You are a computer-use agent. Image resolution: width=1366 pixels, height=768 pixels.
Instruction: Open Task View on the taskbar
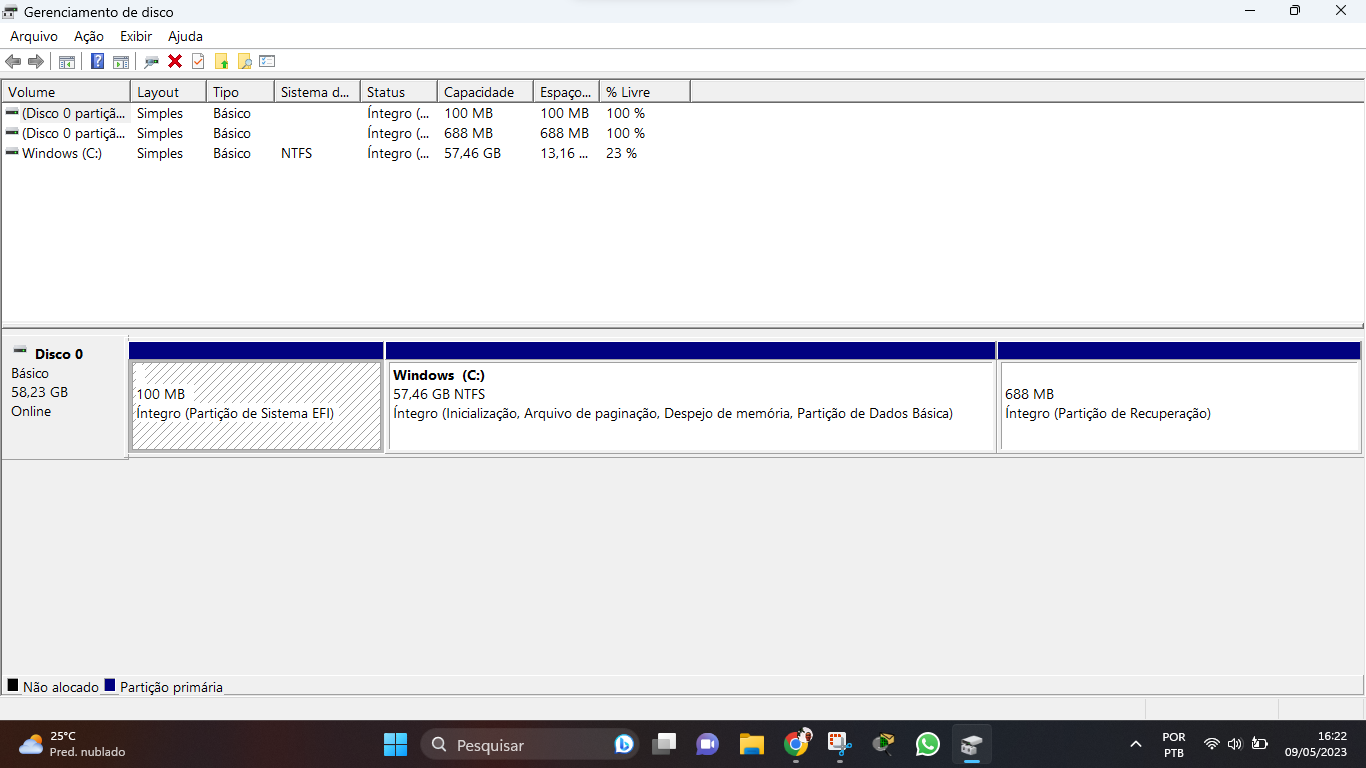click(x=664, y=744)
